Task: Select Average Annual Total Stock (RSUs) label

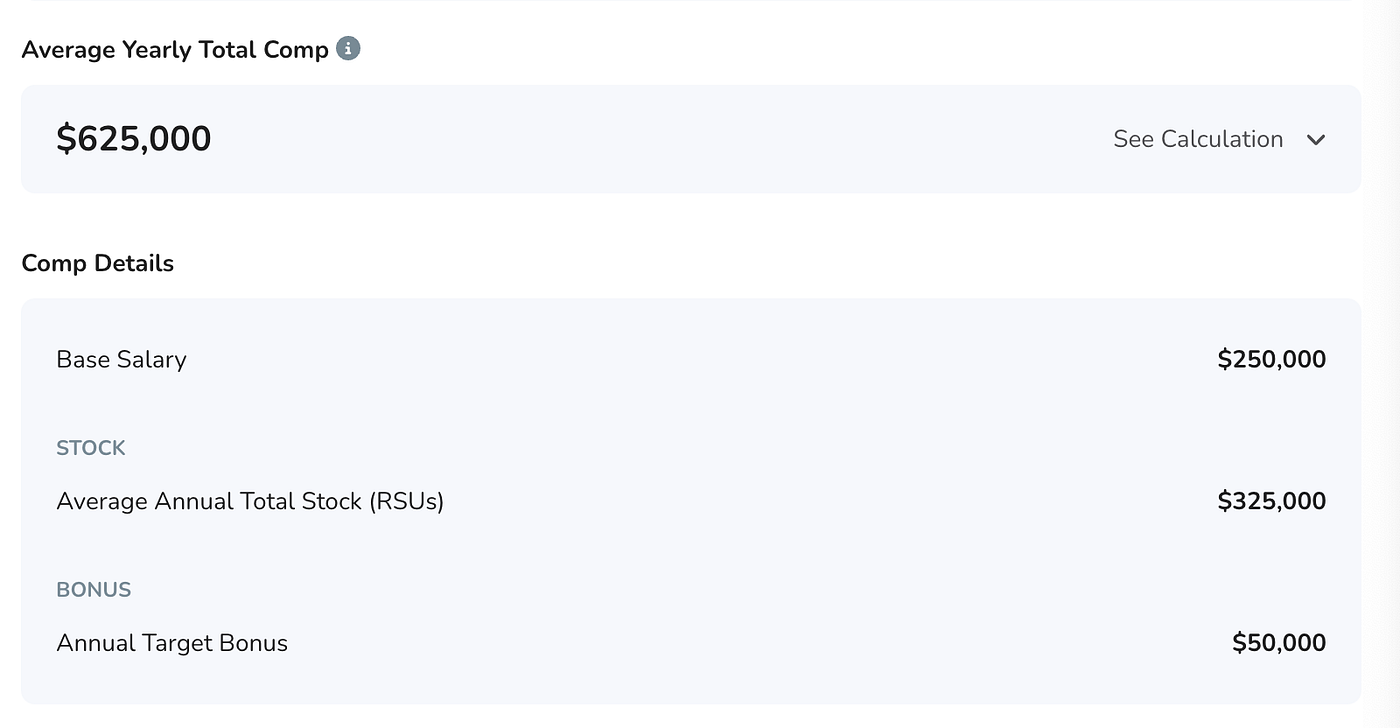Action: tap(250, 501)
